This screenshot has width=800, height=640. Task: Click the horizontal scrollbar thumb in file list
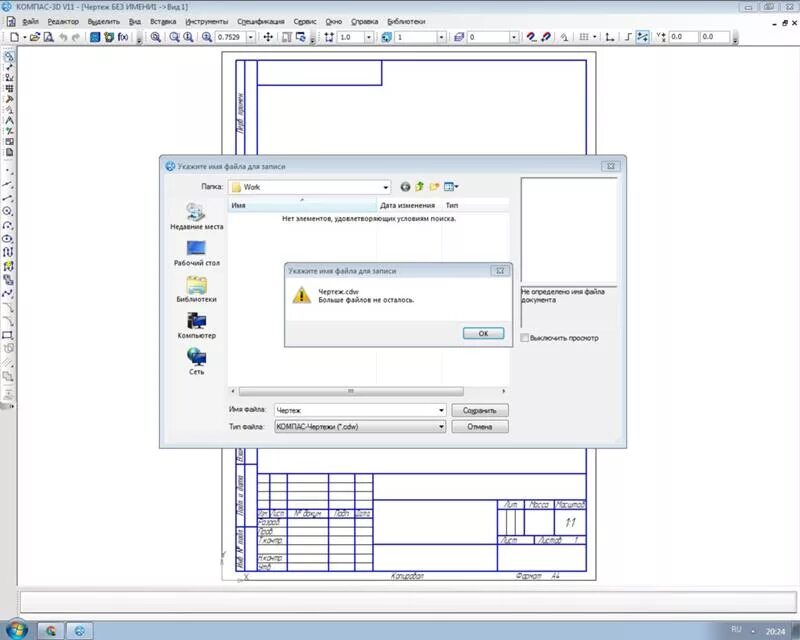coord(351,391)
